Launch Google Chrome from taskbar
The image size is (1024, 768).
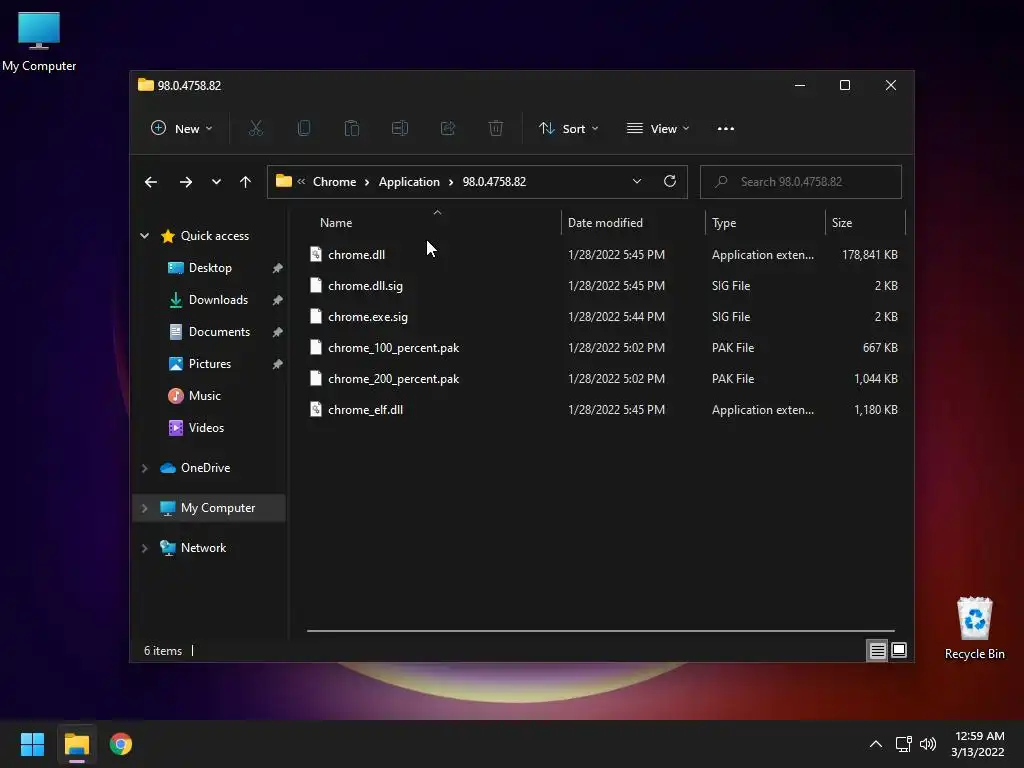tap(121, 744)
